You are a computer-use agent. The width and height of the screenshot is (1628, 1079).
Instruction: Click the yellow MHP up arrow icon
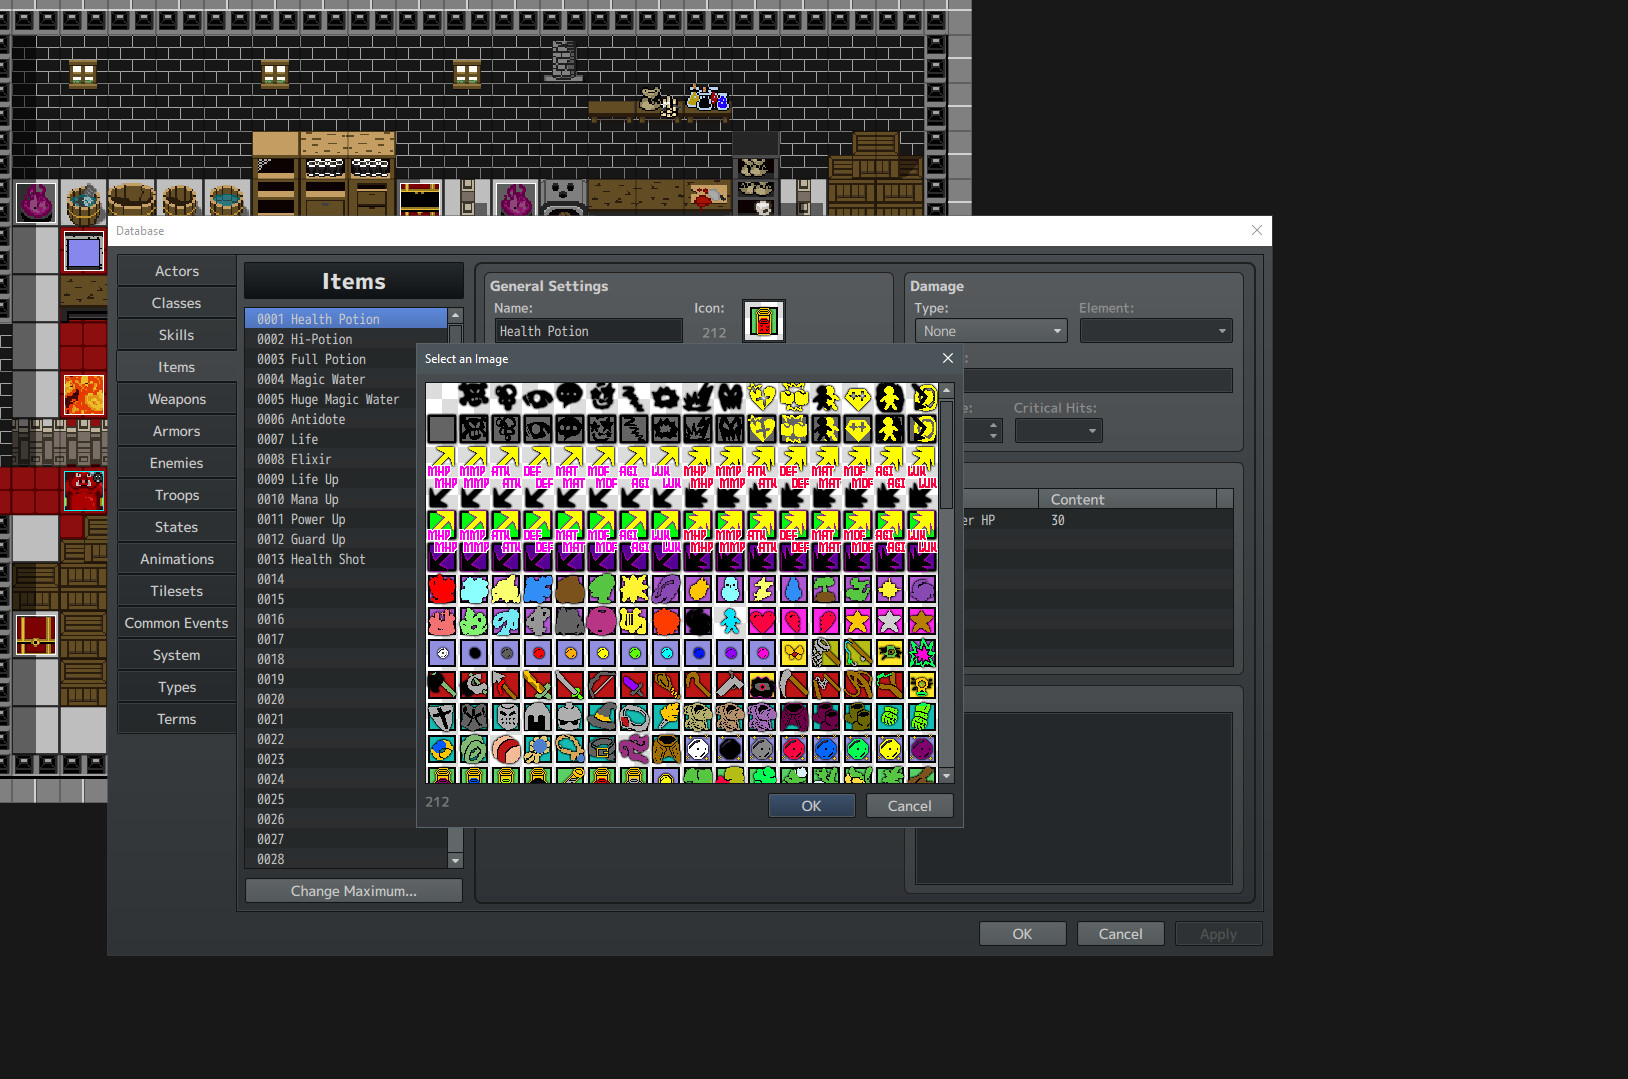tap(442, 462)
